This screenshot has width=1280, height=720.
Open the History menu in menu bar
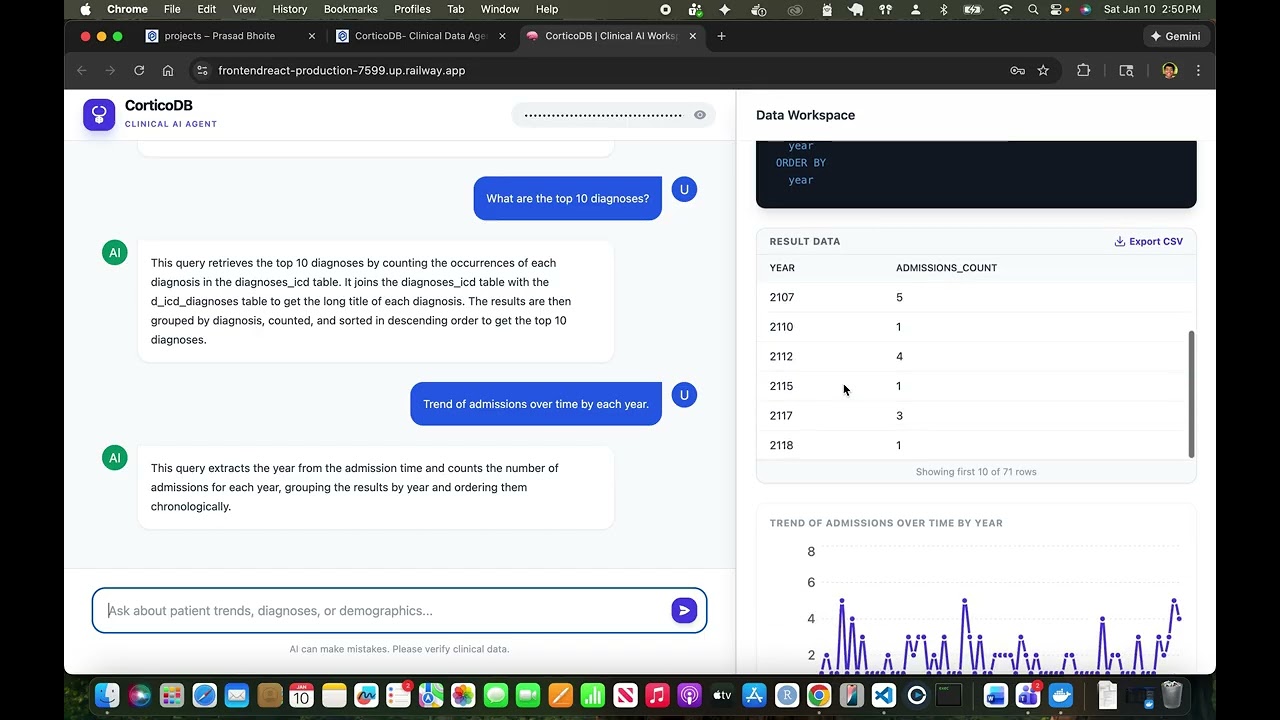click(x=290, y=9)
